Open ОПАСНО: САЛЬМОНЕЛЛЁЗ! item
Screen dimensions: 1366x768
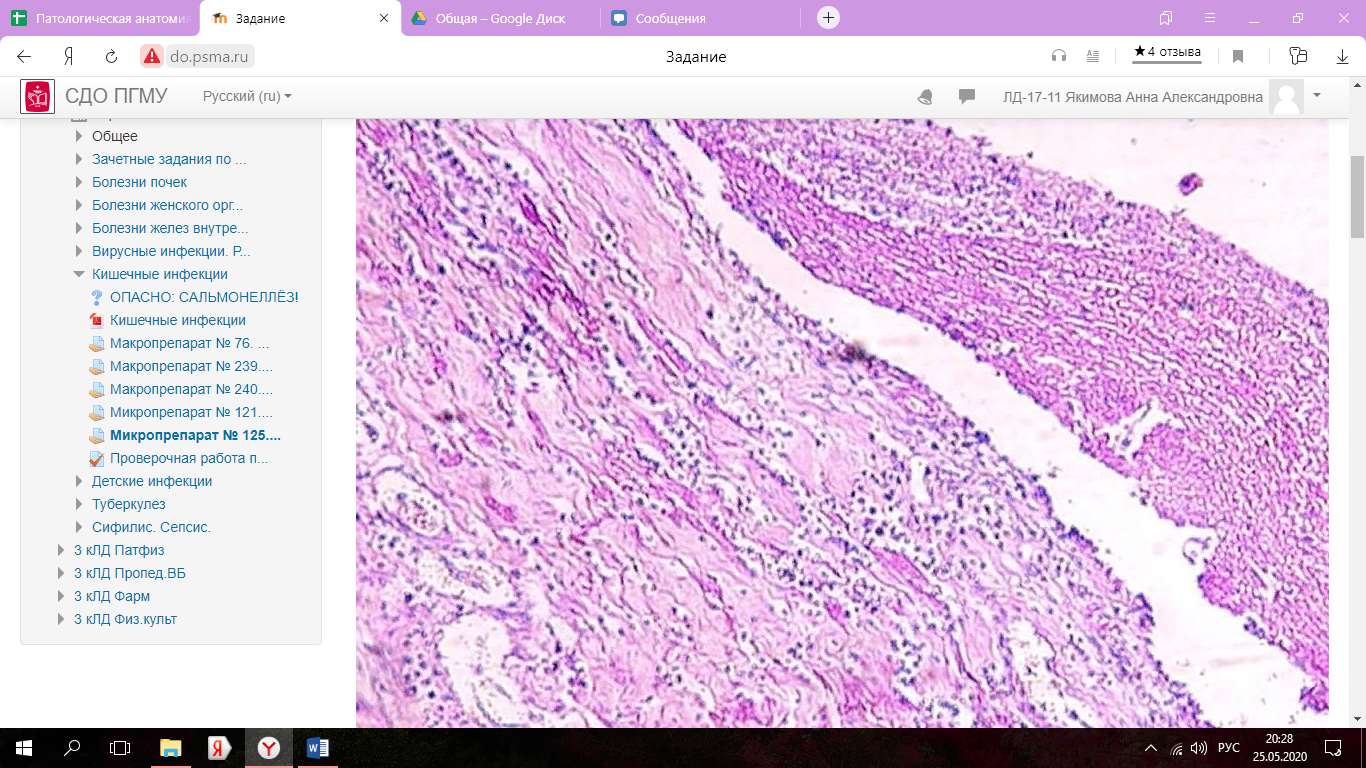coord(204,297)
